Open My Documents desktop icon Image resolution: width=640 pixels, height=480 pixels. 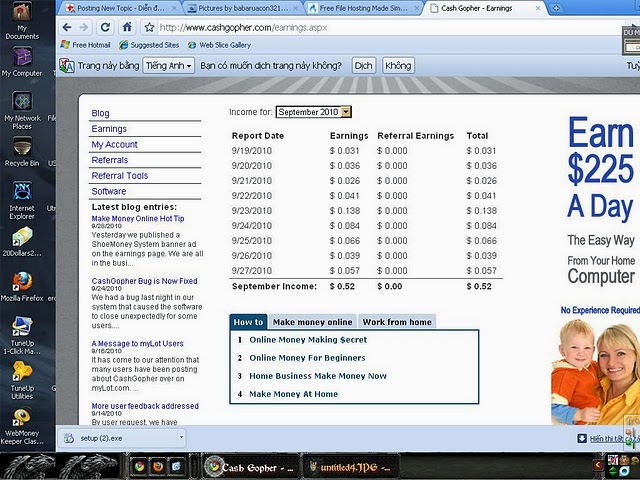[22, 20]
